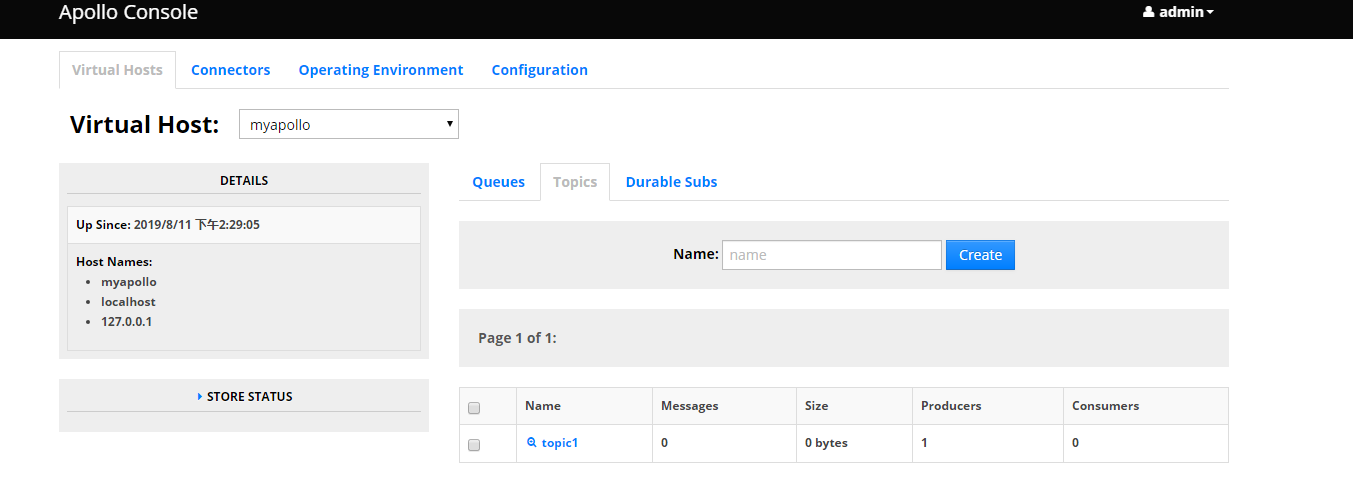Select the Topics tab
The width and height of the screenshot is (1353, 501).
click(575, 182)
